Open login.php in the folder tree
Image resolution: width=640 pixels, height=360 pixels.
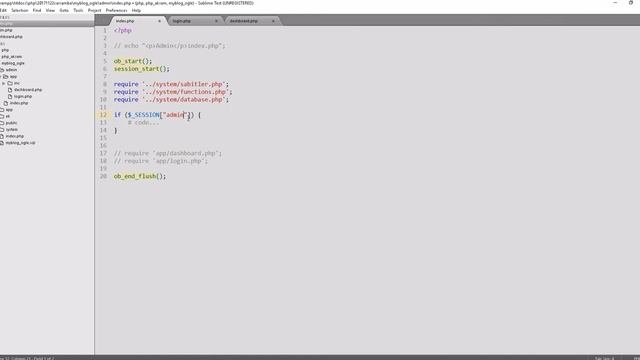[x=23, y=96]
